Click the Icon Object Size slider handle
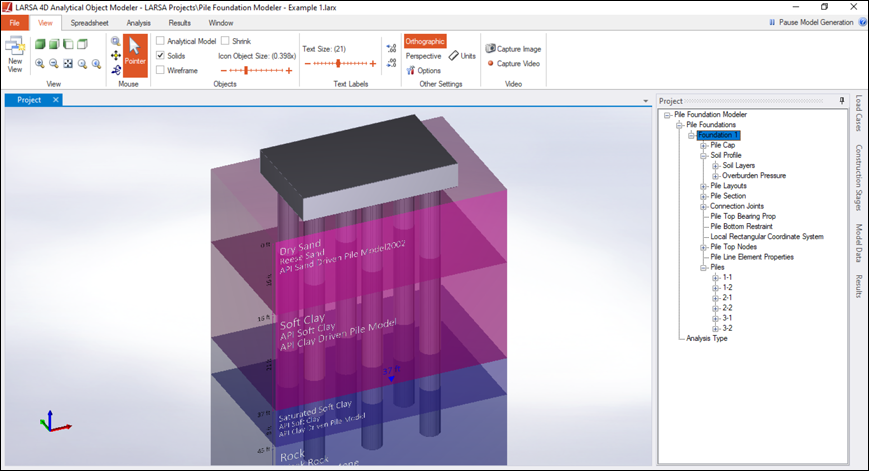 [x=246, y=70]
